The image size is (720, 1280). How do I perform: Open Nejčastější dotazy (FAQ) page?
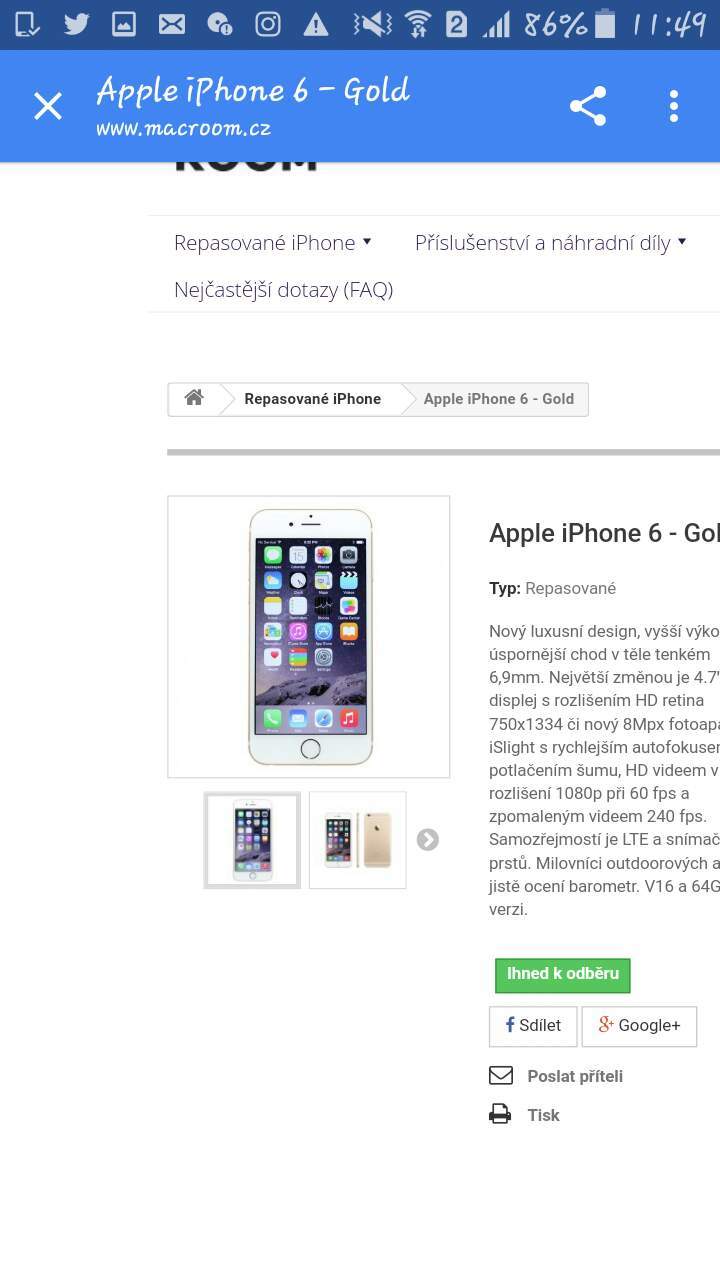click(x=283, y=290)
